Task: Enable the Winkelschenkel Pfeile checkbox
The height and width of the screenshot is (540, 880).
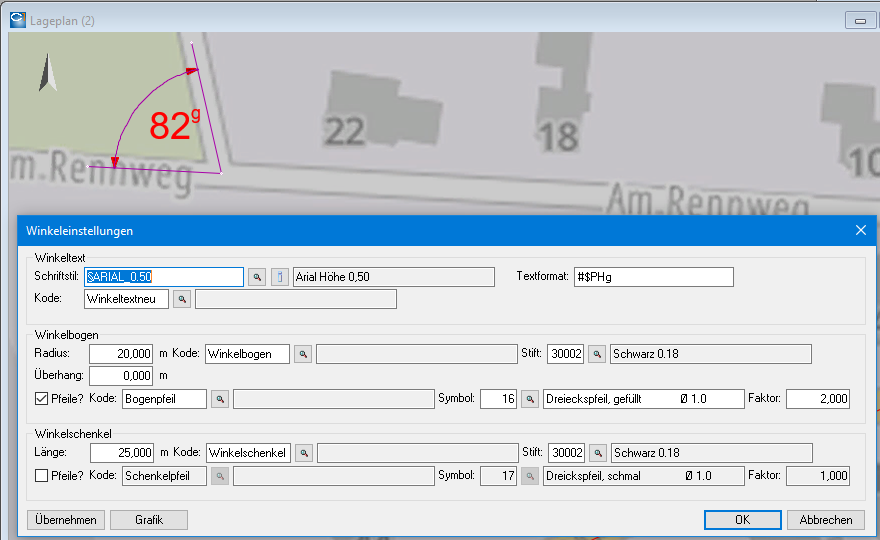Action: (42, 476)
